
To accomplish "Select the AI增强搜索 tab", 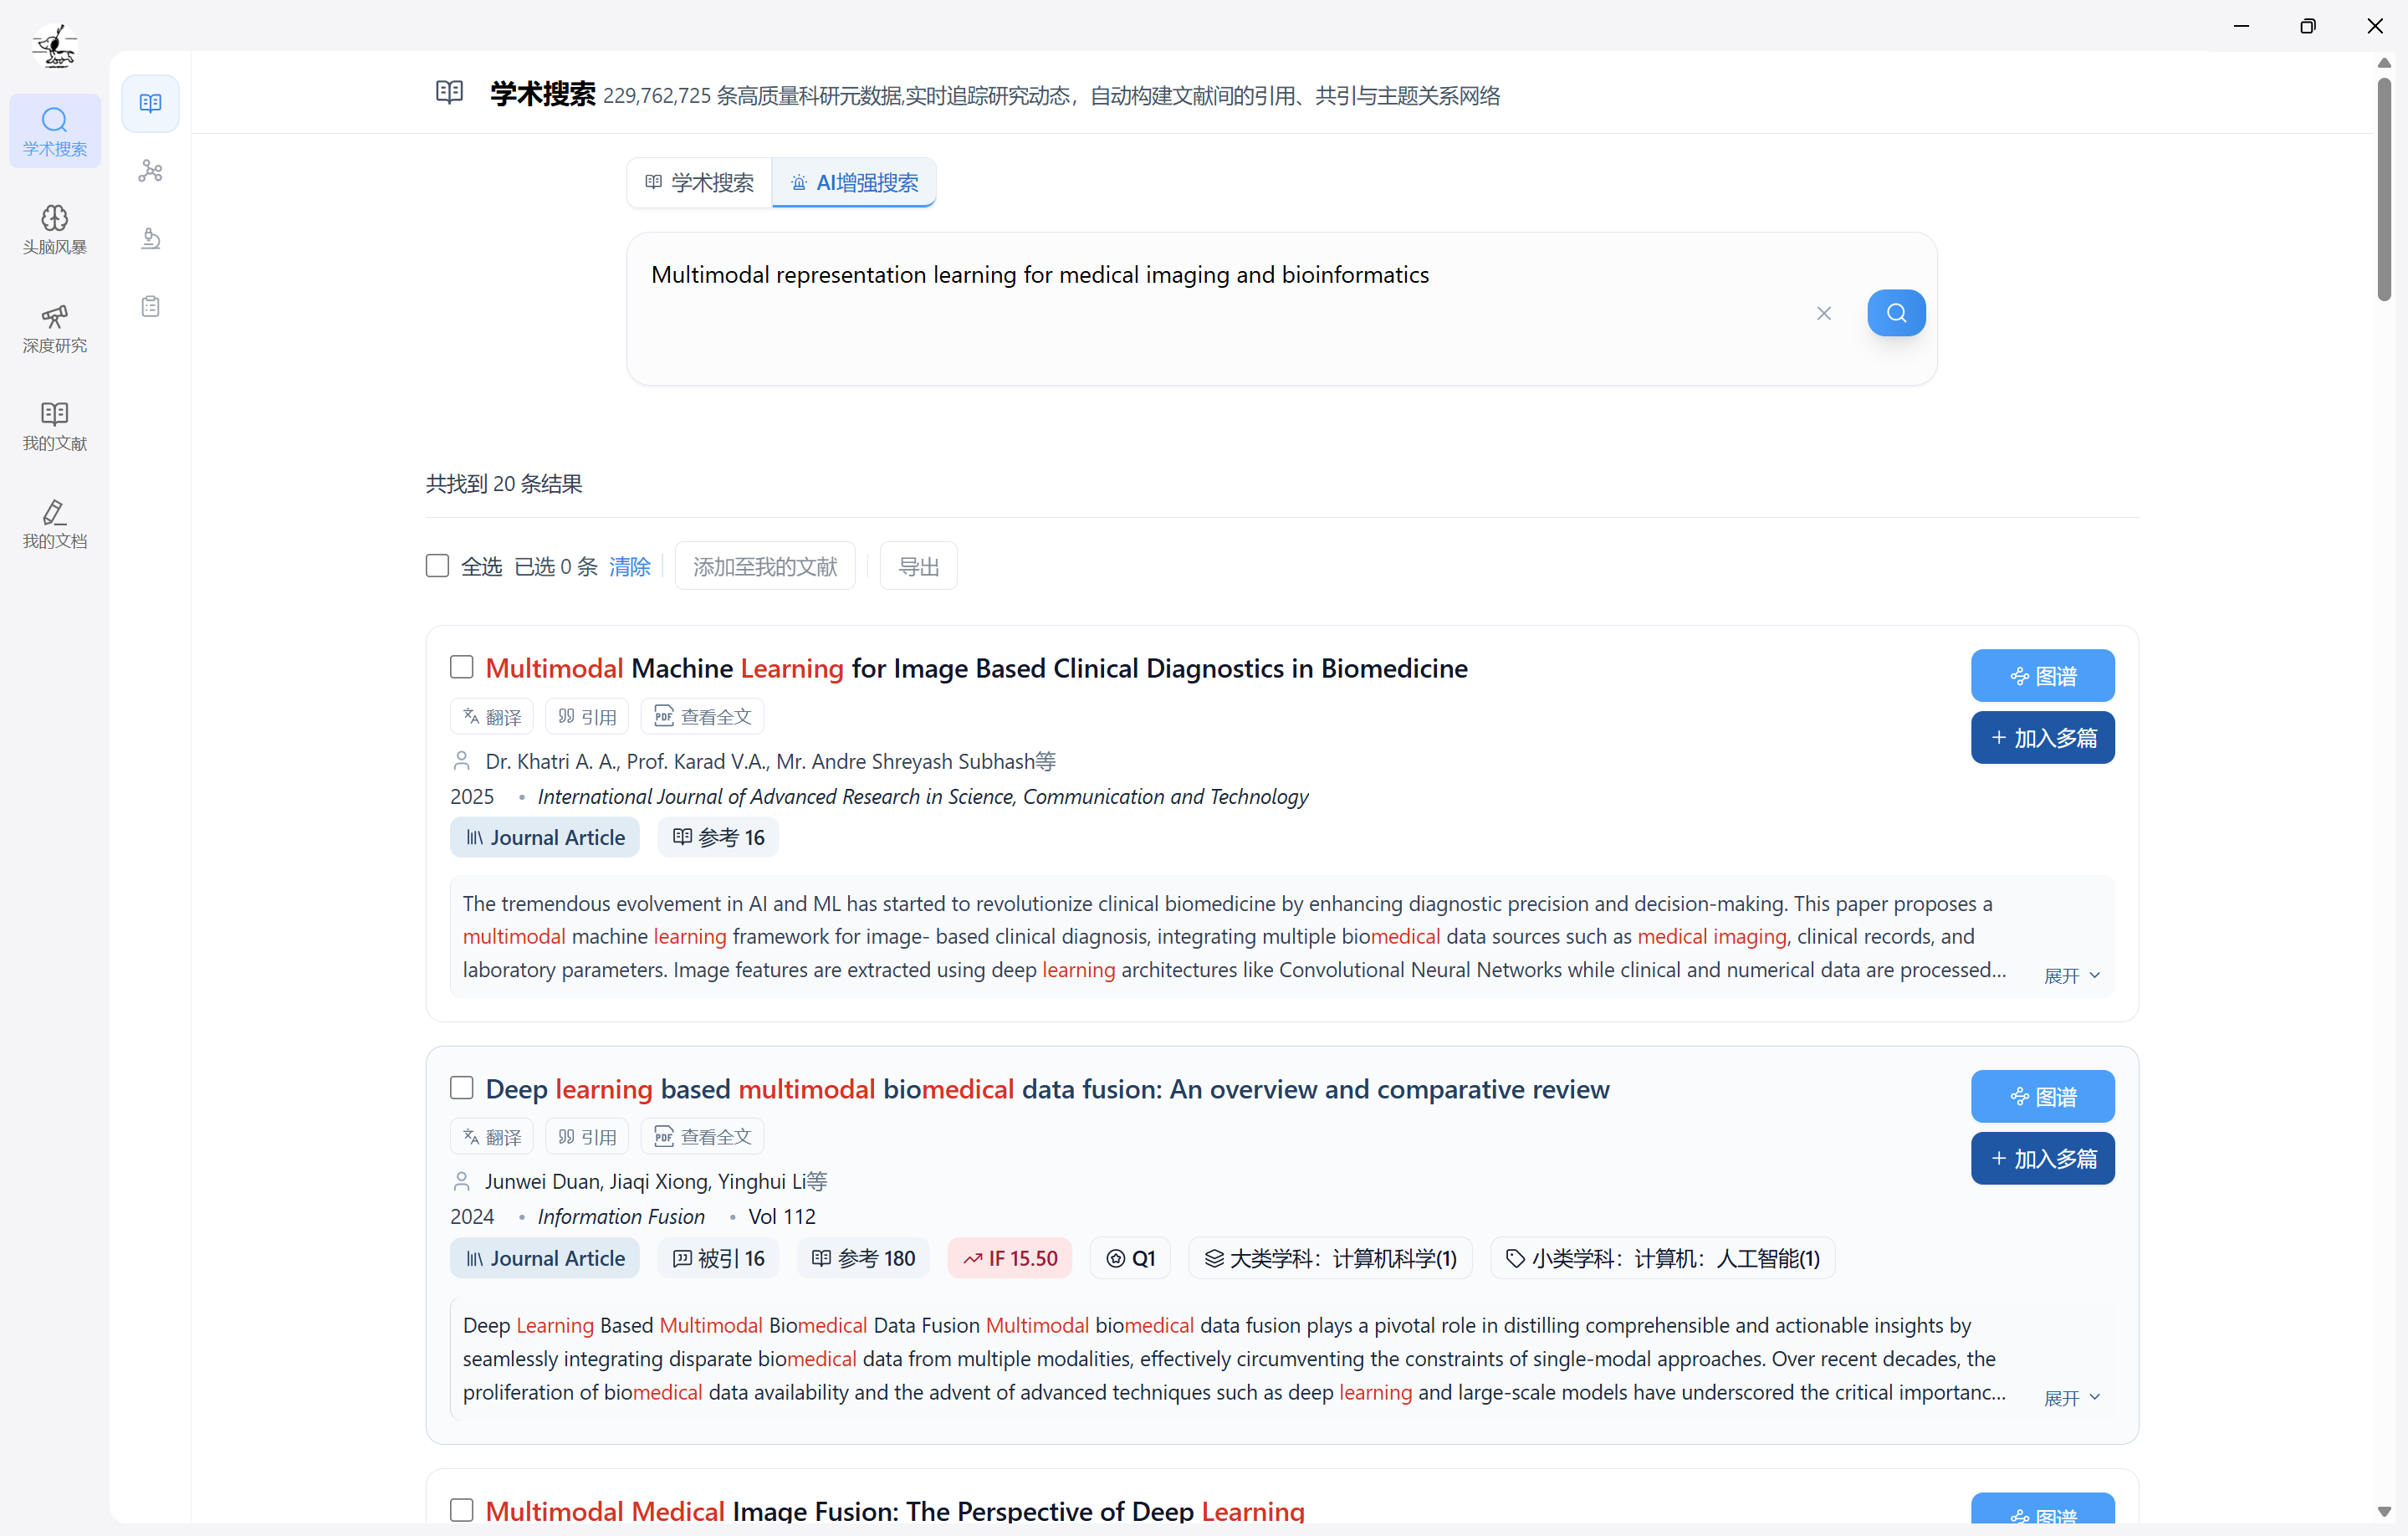I will [x=854, y=182].
